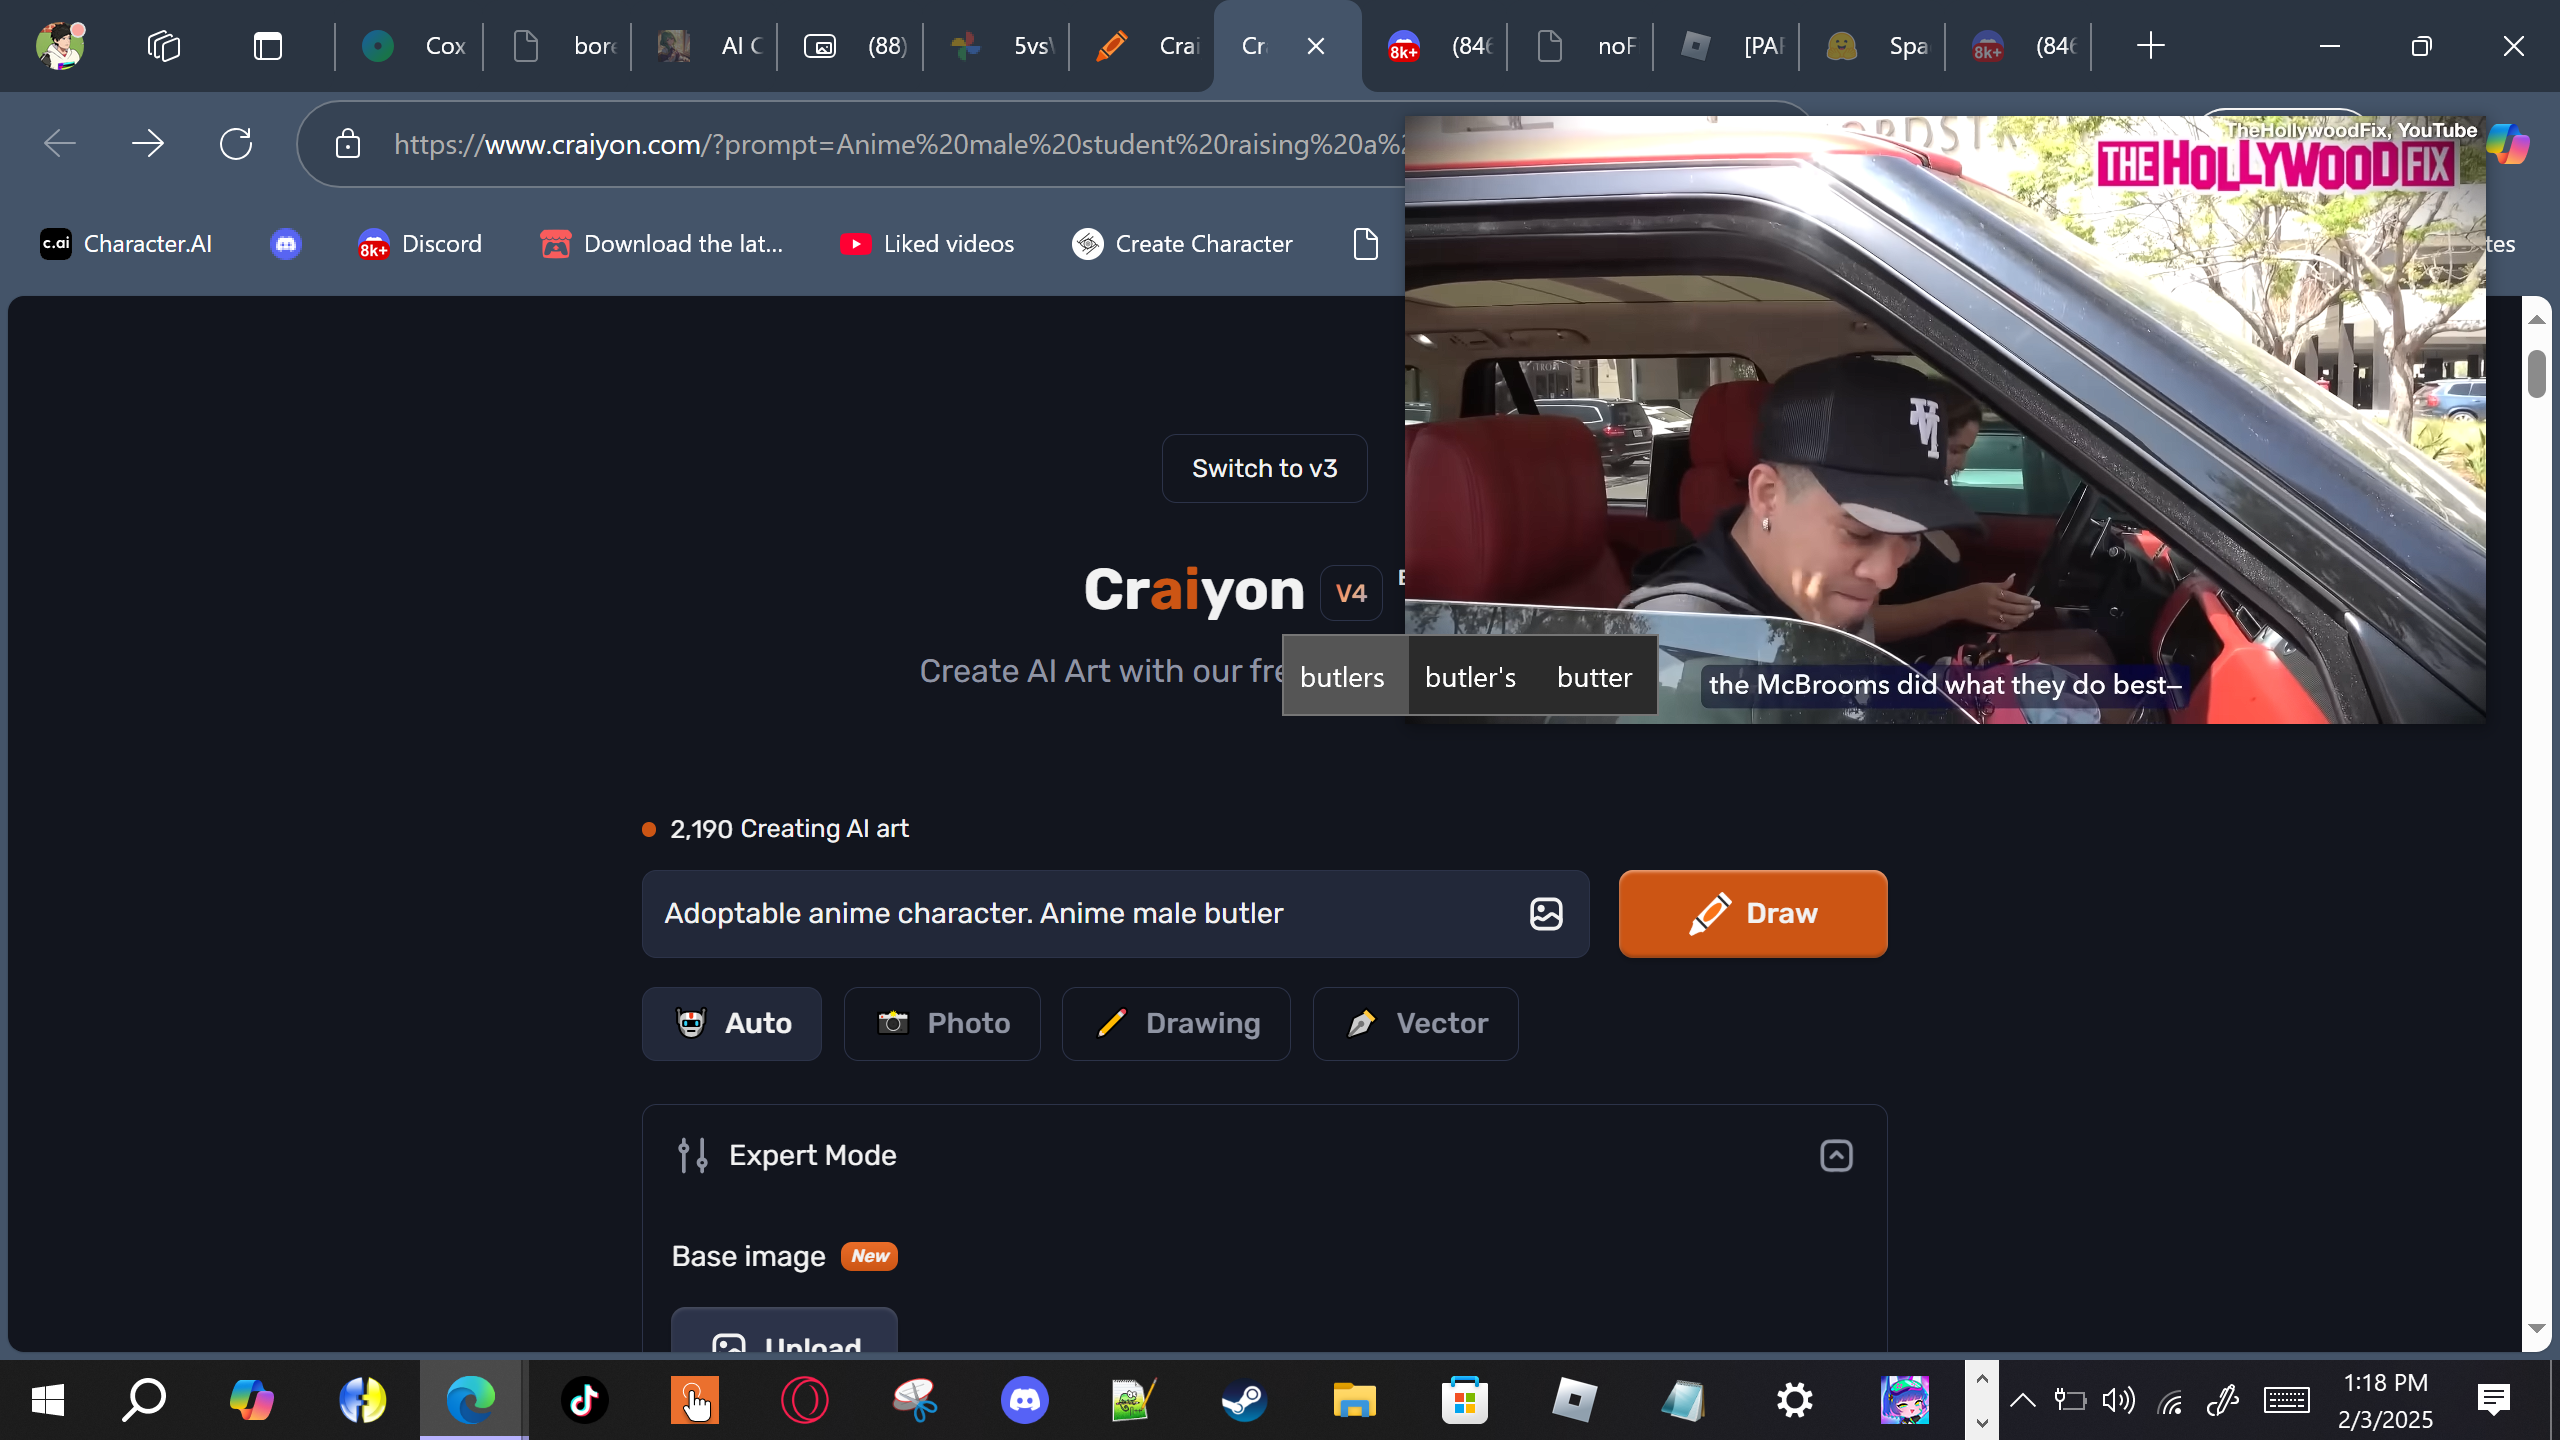Open the Copilot sidebar icon
The height and width of the screenshot is (1440, 2560).
tap(2507, 144)
